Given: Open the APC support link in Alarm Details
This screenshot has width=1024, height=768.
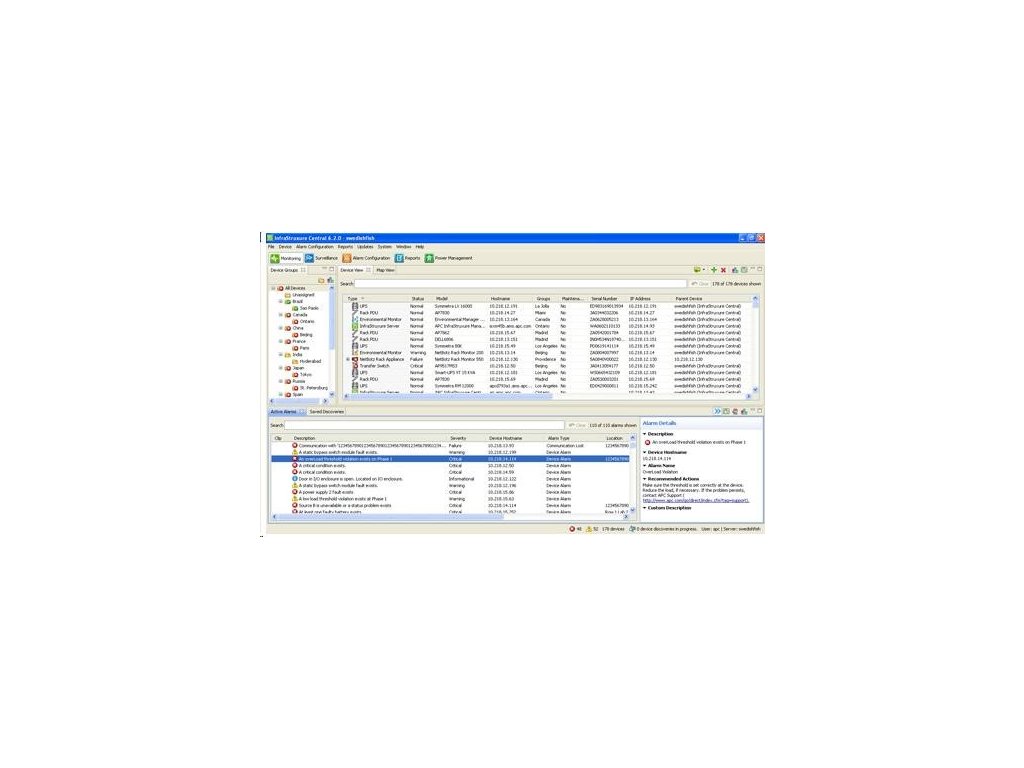Looking at the screenshot, I should tap(696, 500).
